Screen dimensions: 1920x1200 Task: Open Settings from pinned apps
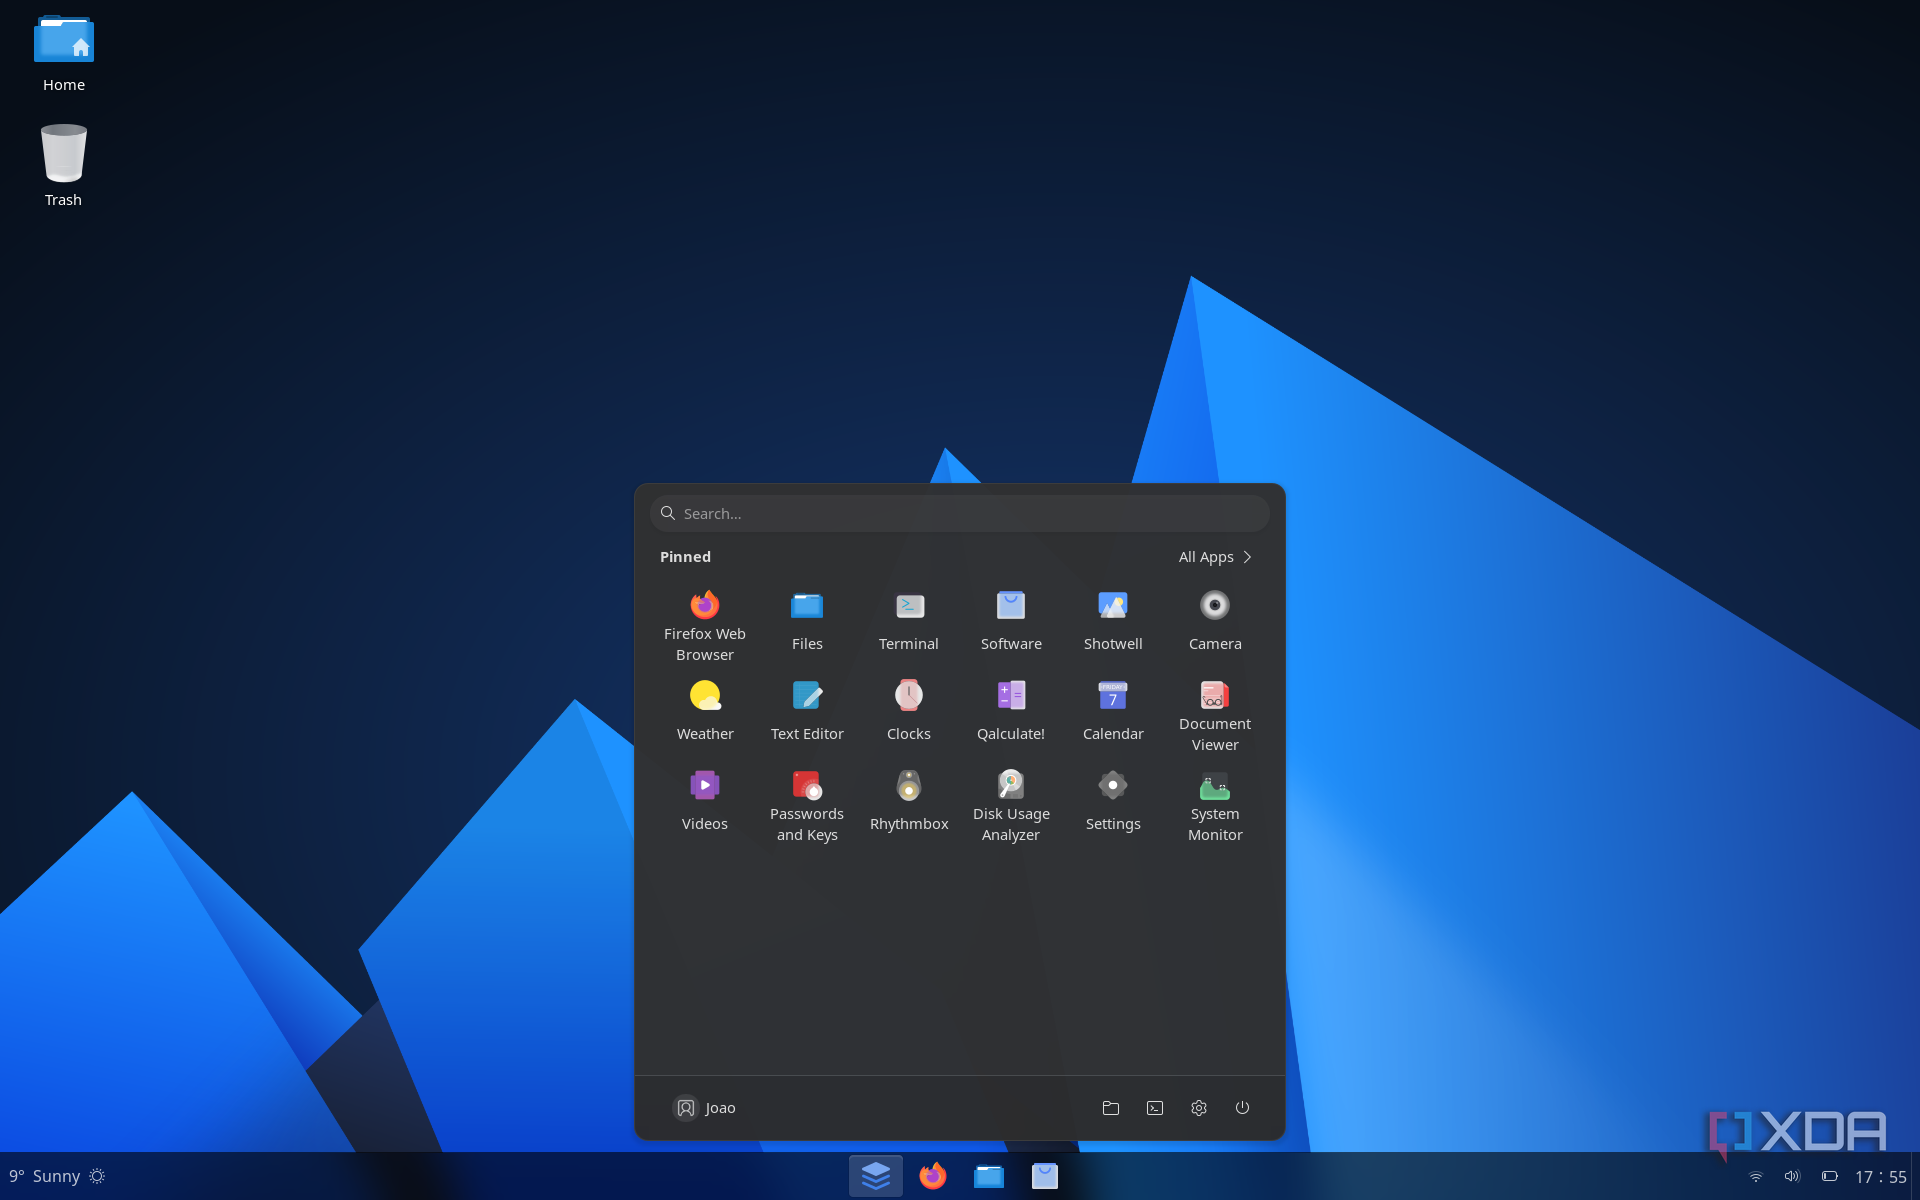point(1113,800)
